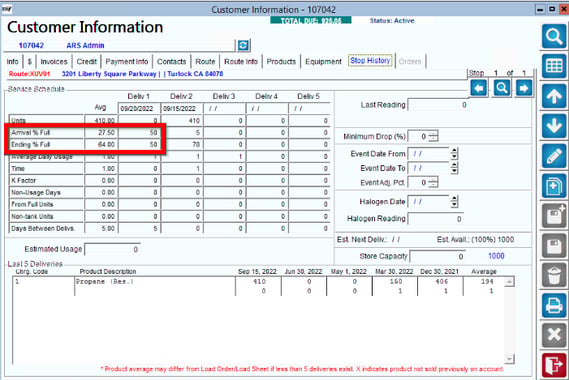Click the stop search magnifier button
This screenshot has height=380, width=569.
pos(502,88)
